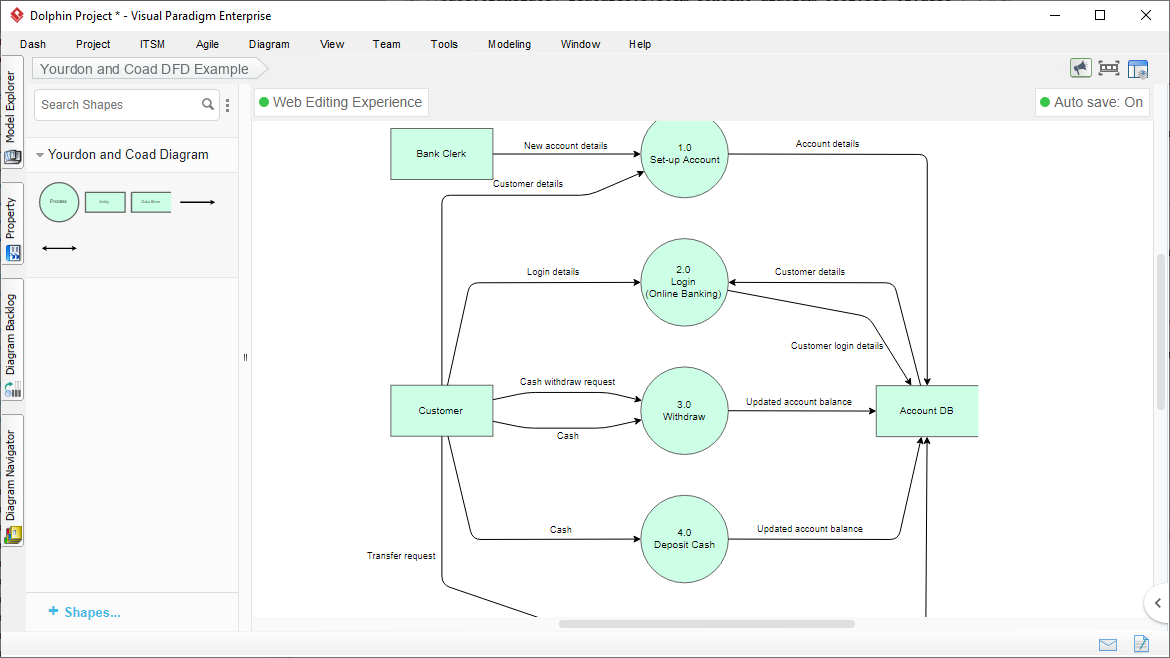Viewport: 1170px width, 658px height.
Task: Select 'Customer details' label near Bank Clerk
Action: (528, 184)
